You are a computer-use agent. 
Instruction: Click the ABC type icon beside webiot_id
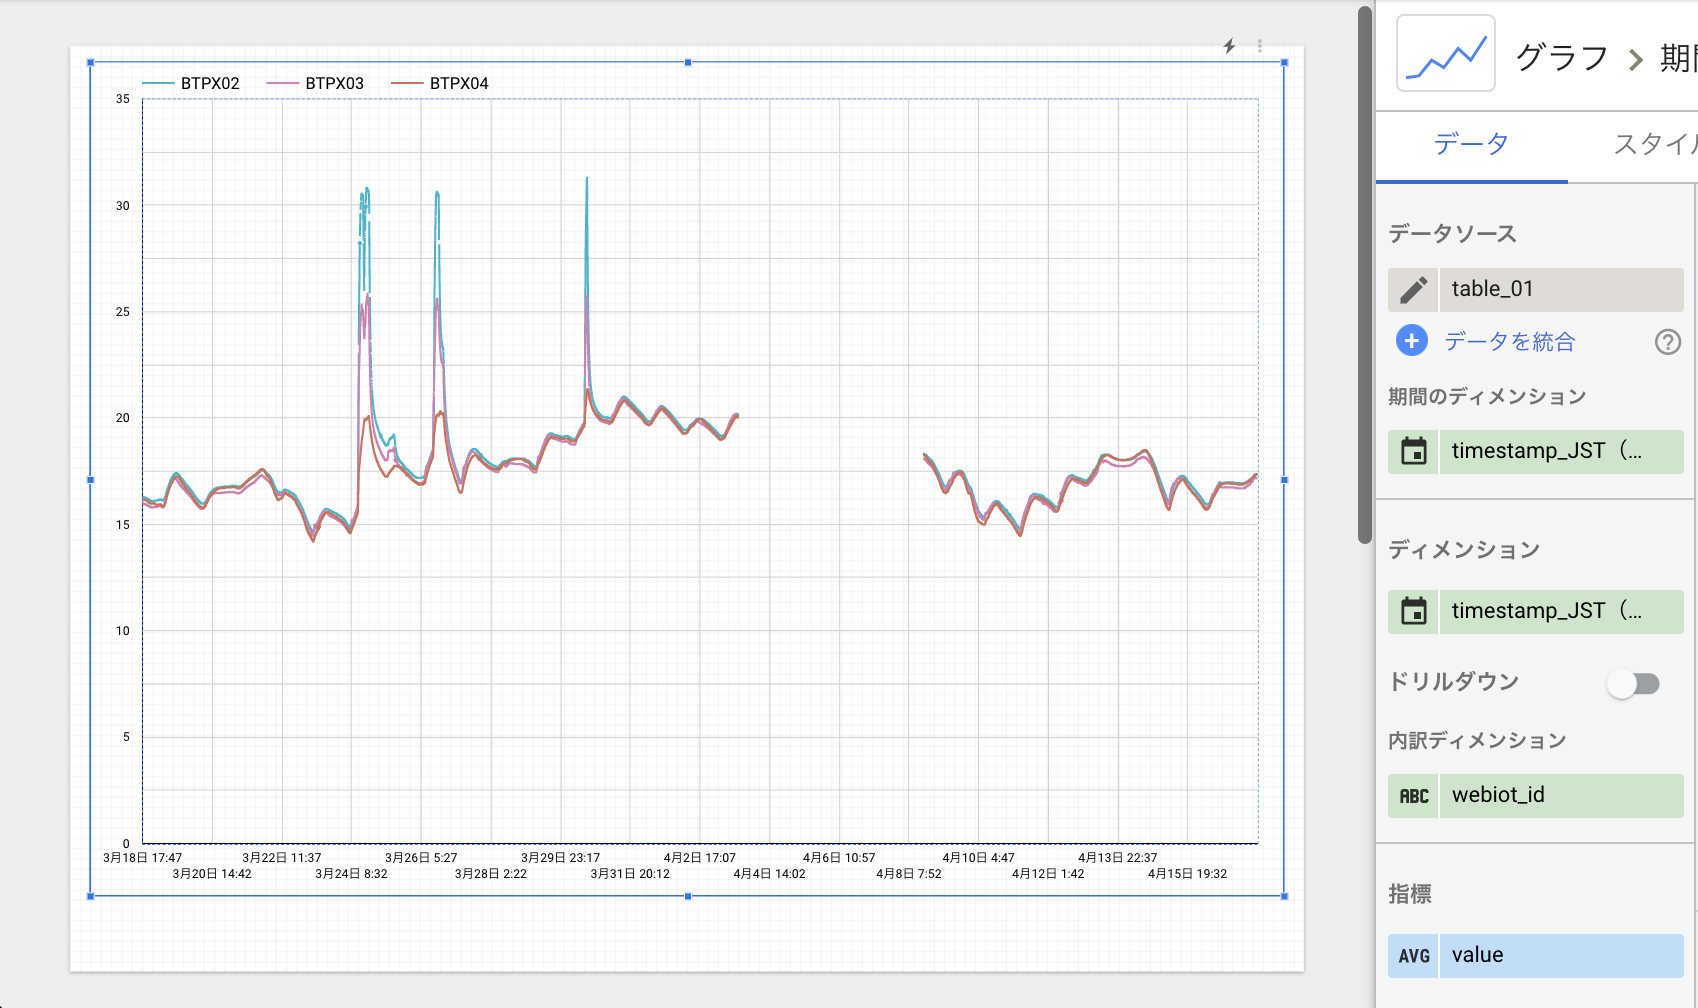click(x=1413, y=796)
